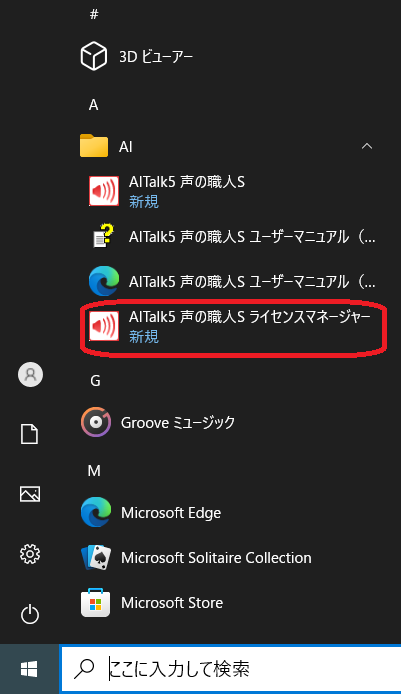Viewport: 401px width, 694px height.
Task: Click the Microsoft Store label
Action: [172, 603]
